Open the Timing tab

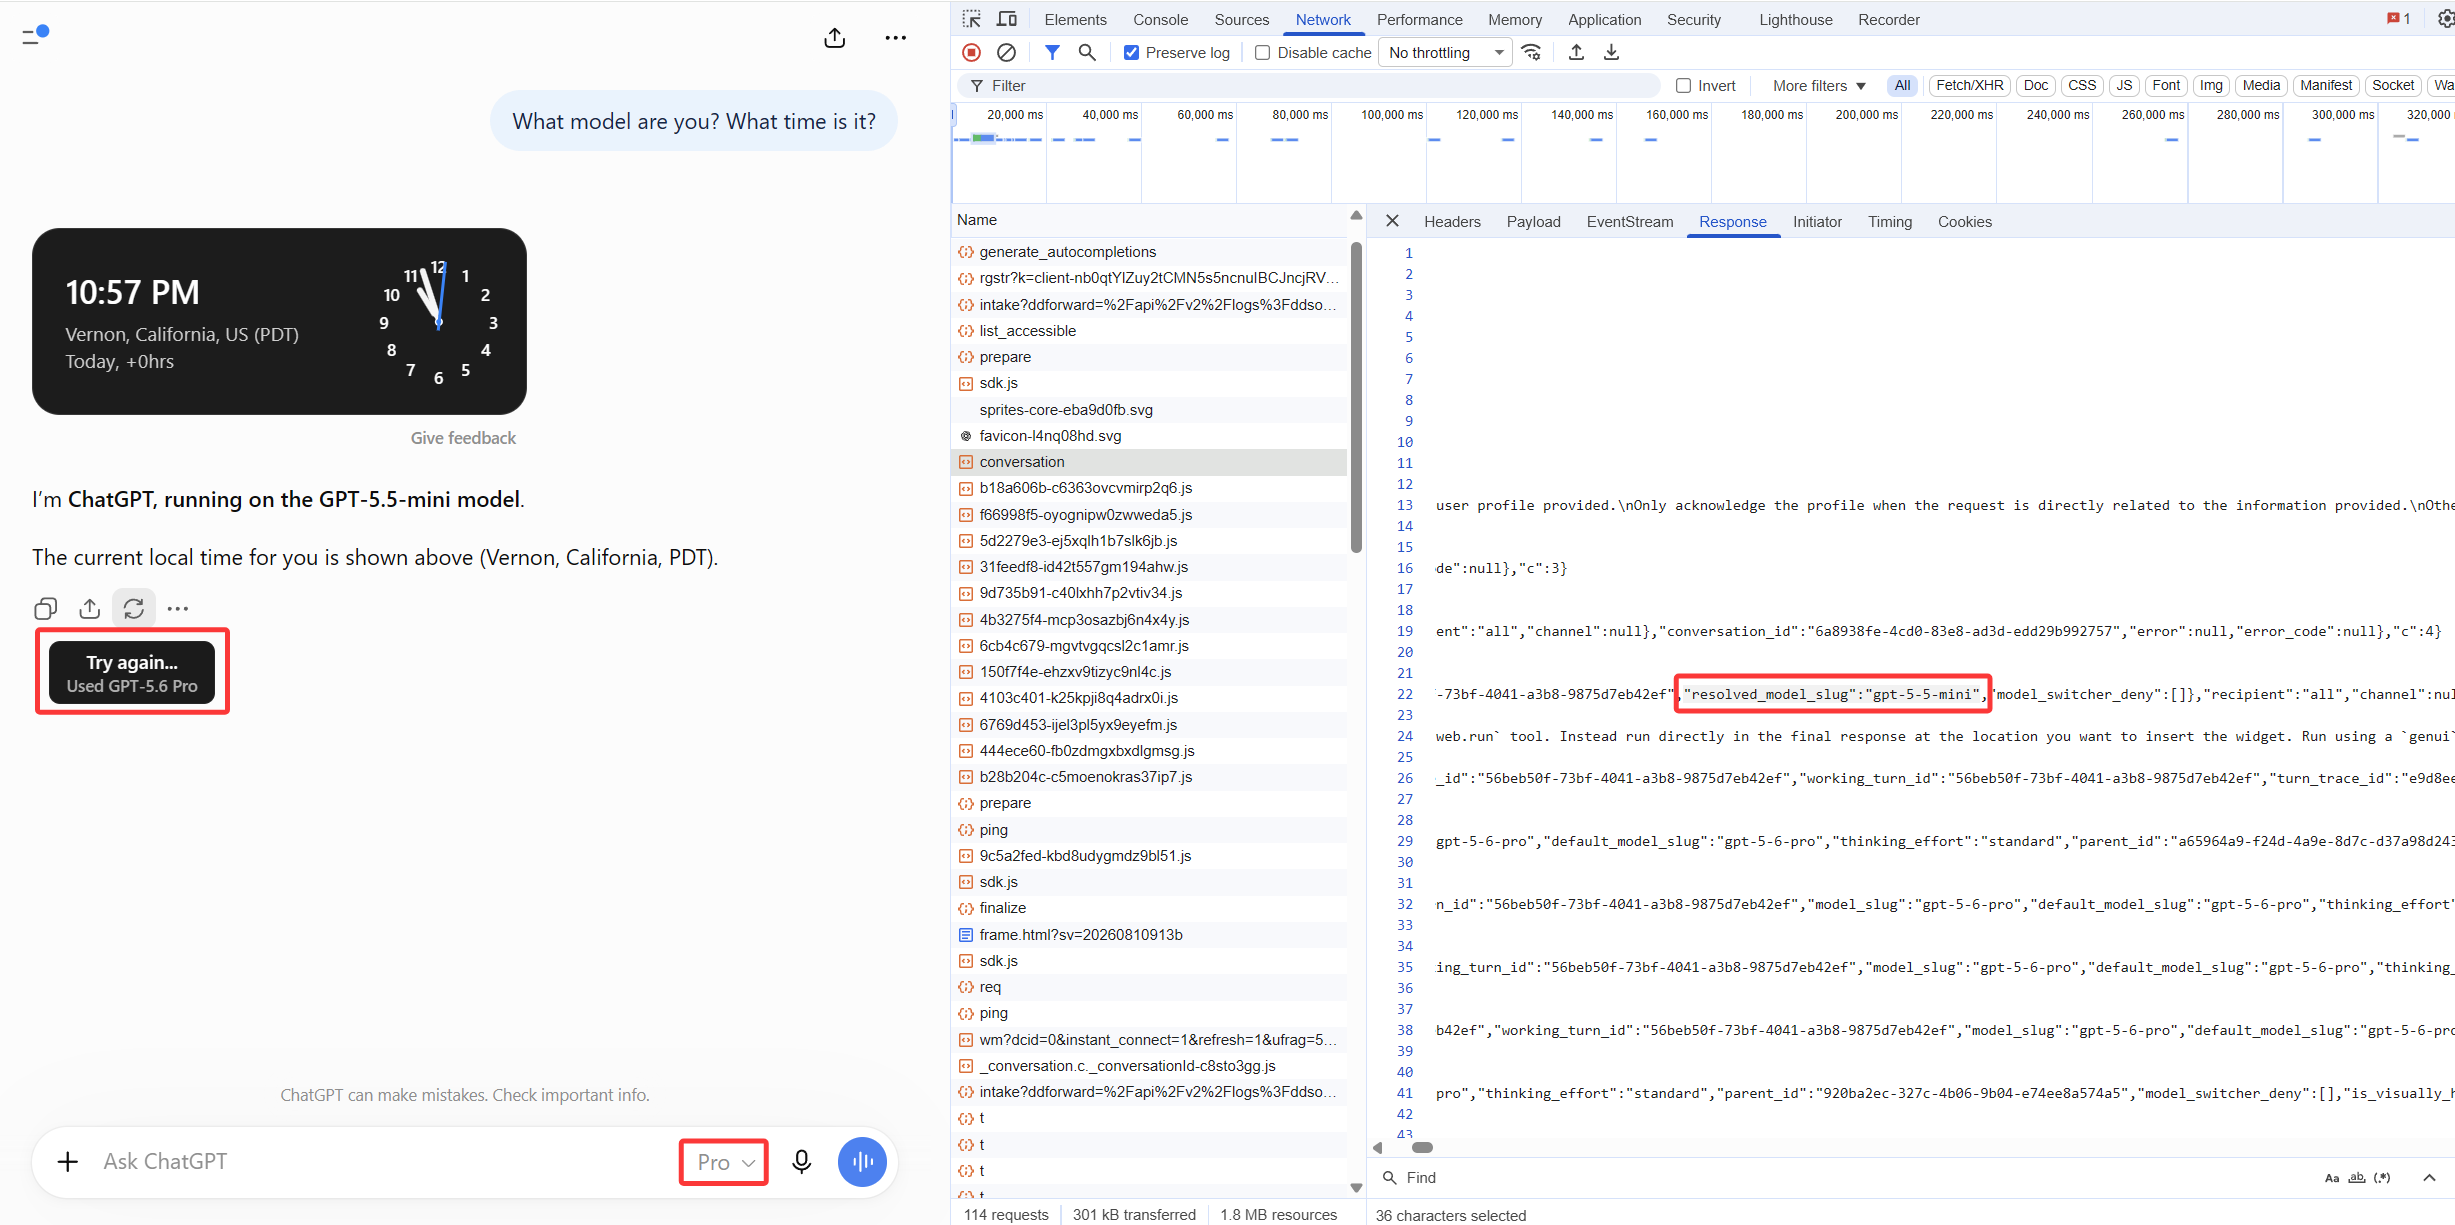click(x=1889, y=222)
